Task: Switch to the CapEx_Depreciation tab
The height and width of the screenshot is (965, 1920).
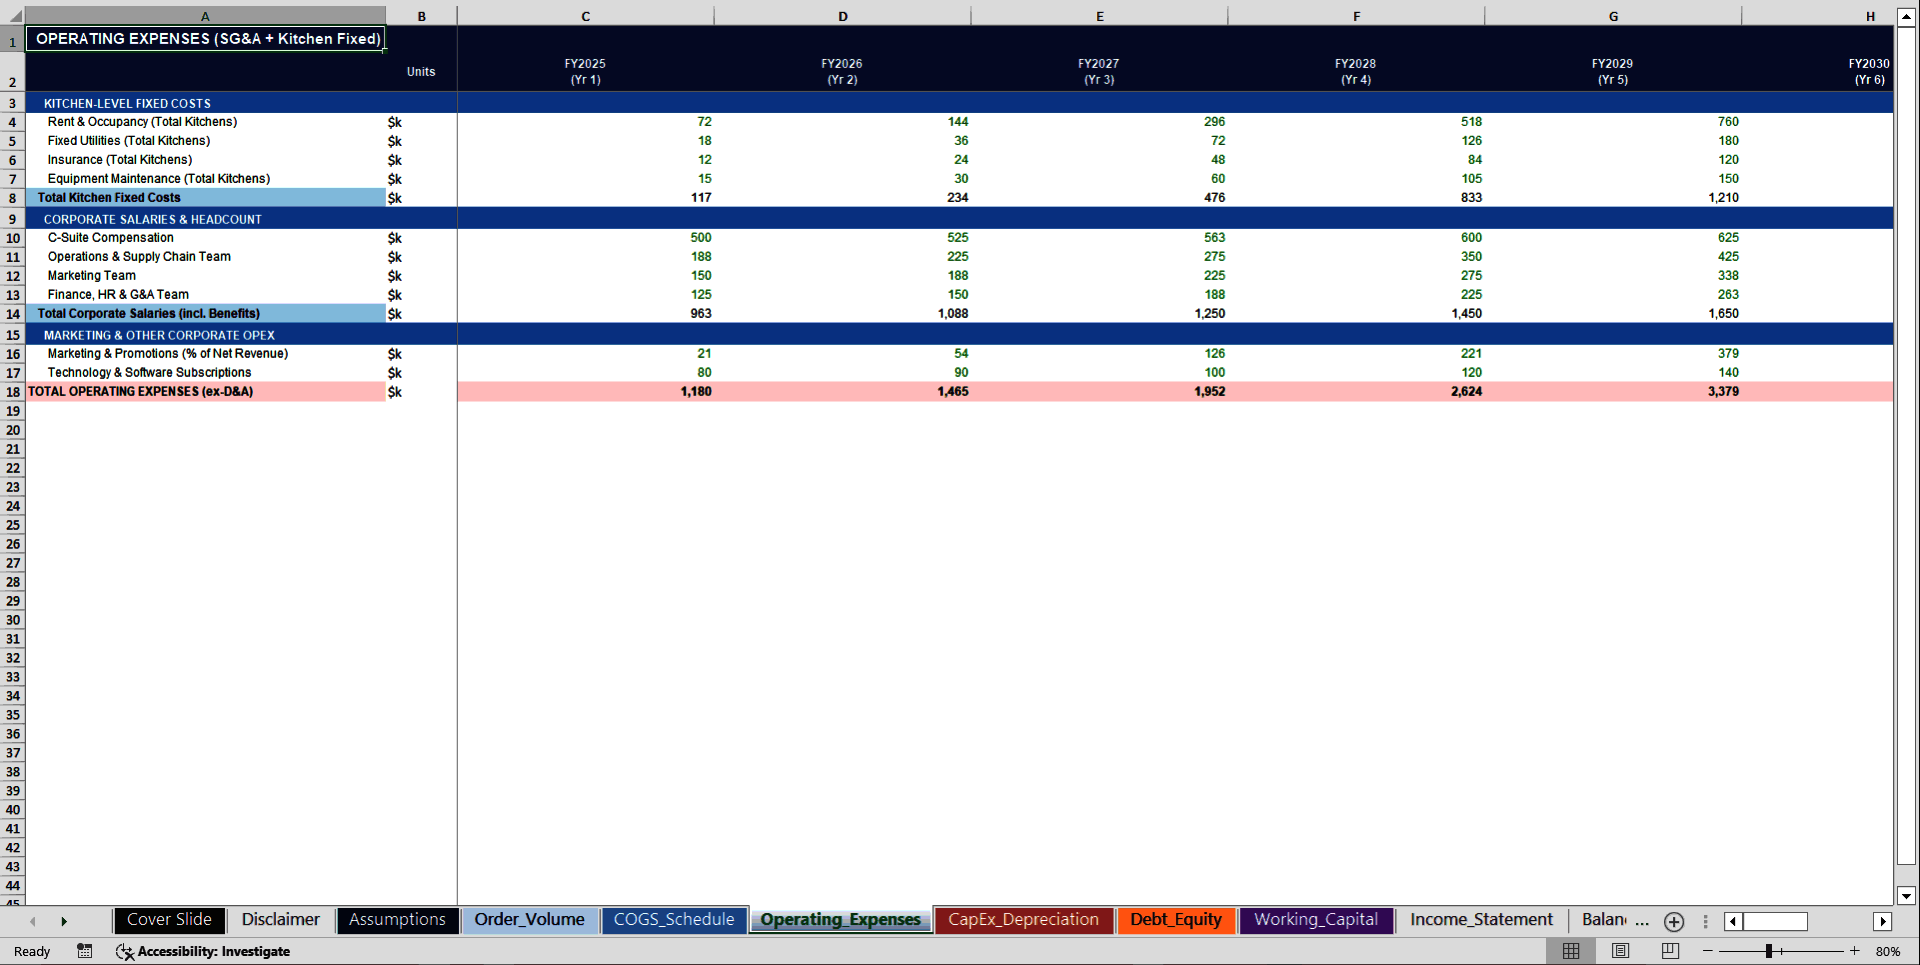Action: [x=1024, y=919]
